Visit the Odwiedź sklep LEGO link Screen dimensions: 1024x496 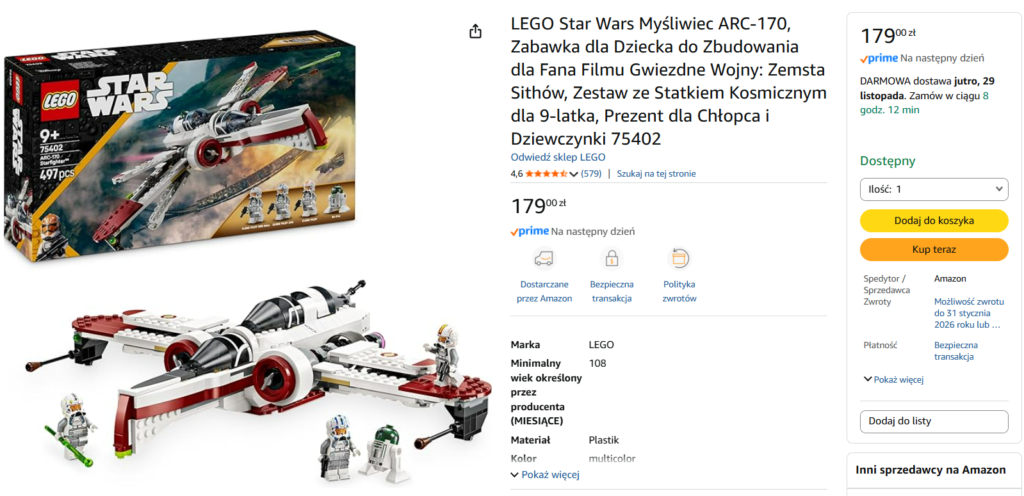pyautogui.click(x=558, y=157)
